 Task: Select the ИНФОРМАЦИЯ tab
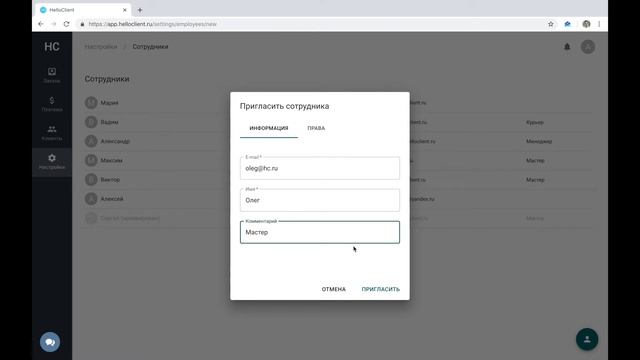coord(269,128)
